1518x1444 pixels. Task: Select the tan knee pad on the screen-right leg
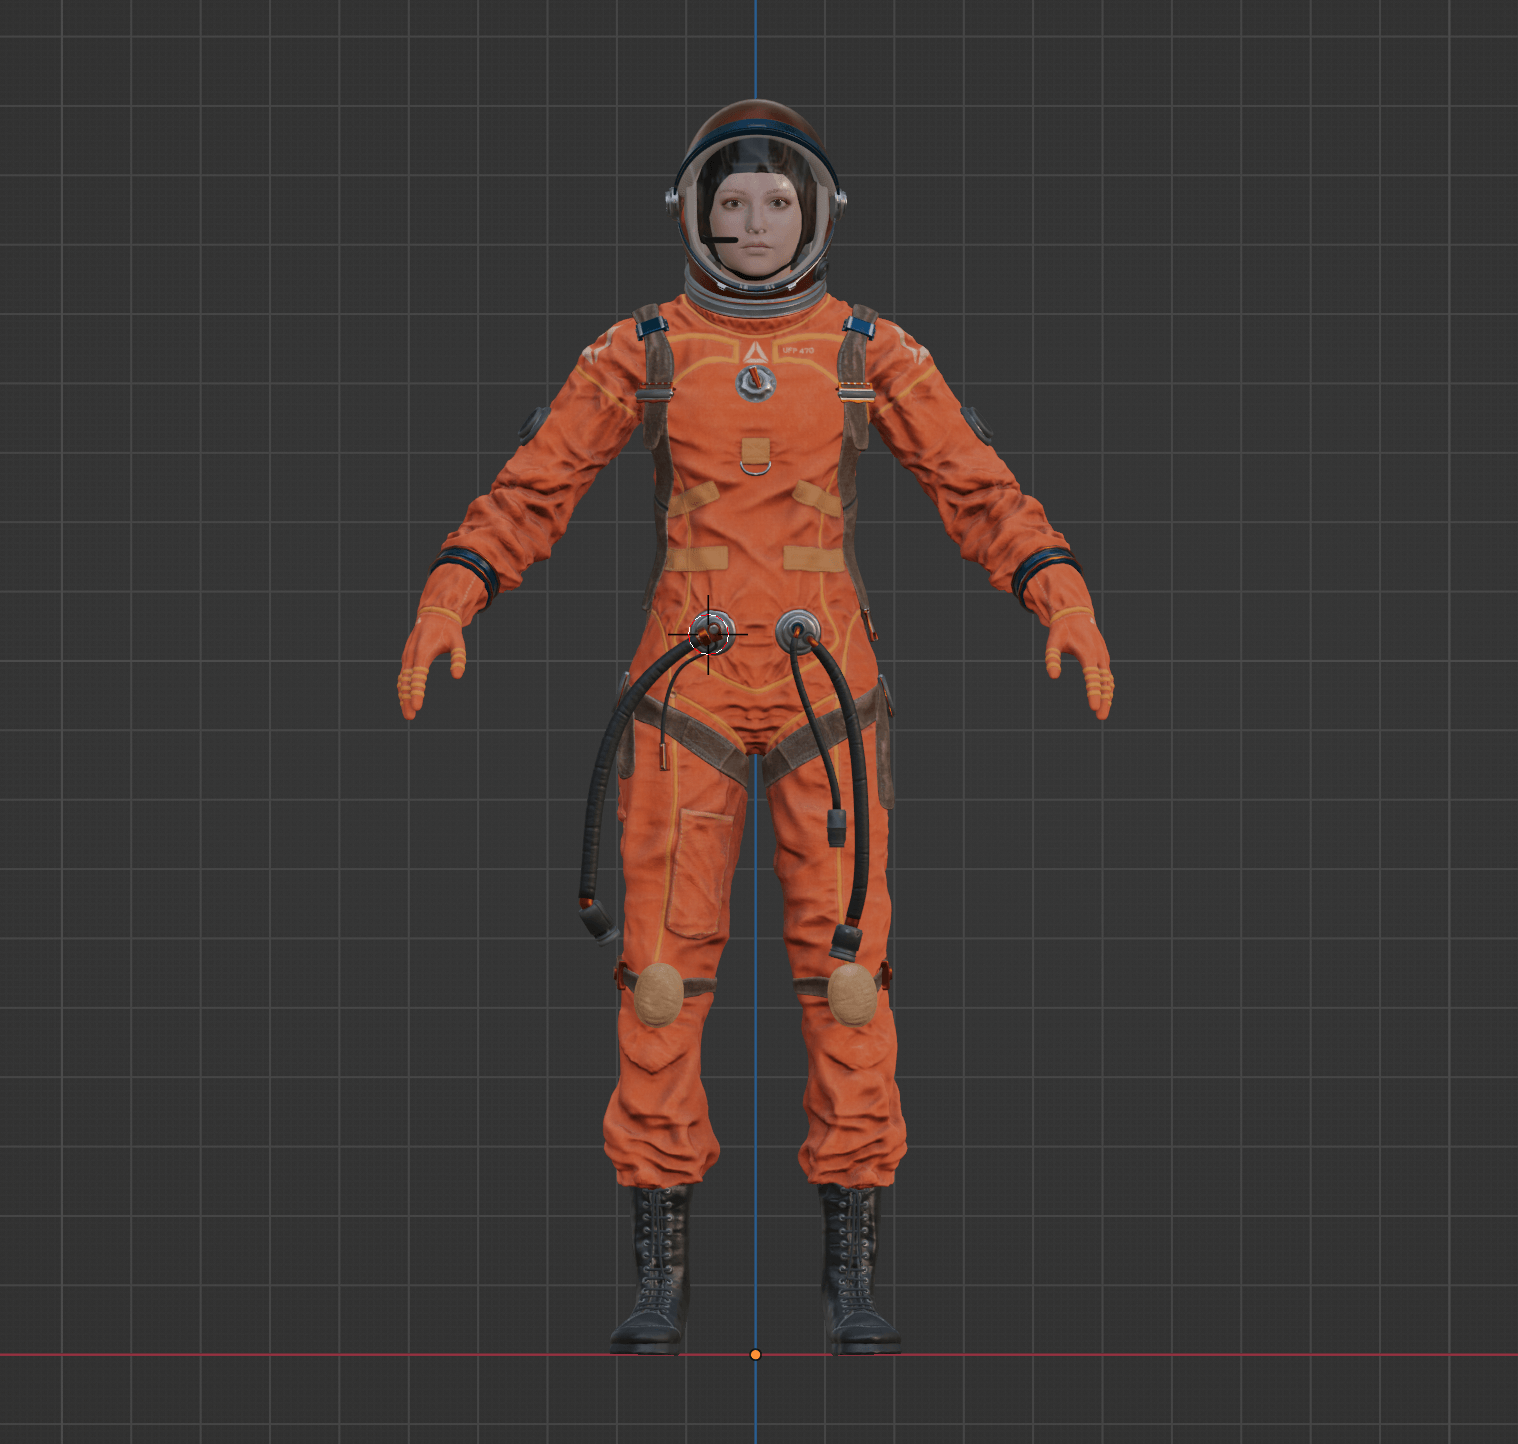(850, 993)
